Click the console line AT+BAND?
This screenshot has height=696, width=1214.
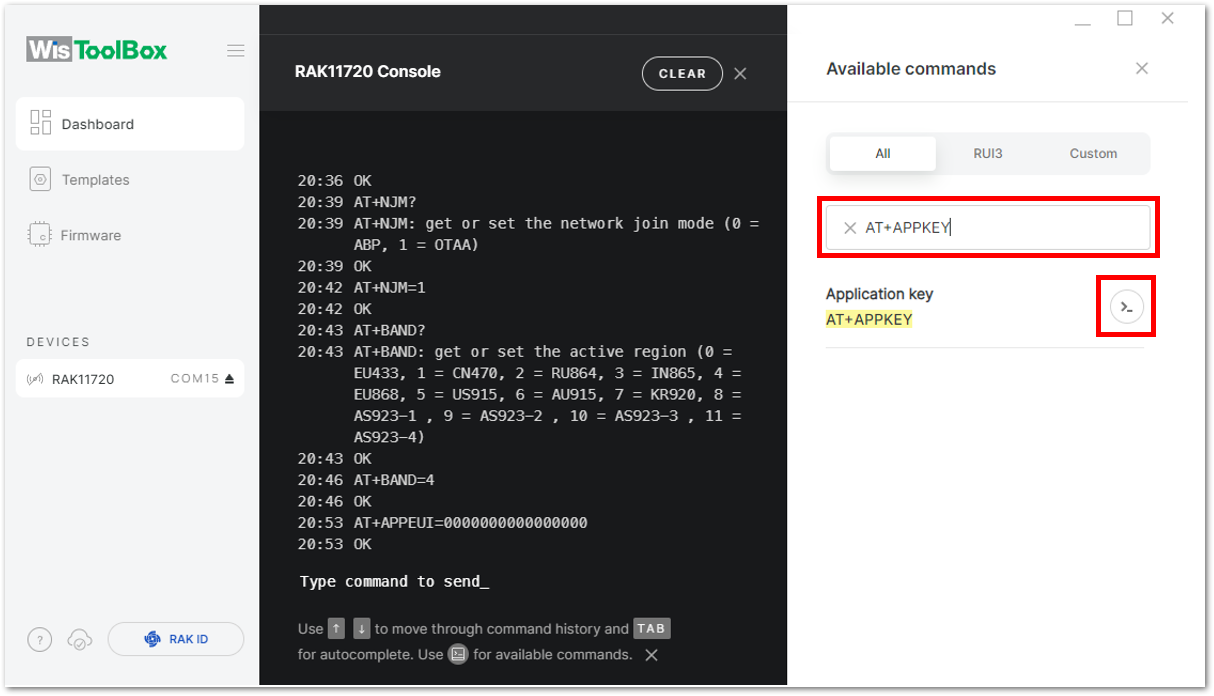390,330
